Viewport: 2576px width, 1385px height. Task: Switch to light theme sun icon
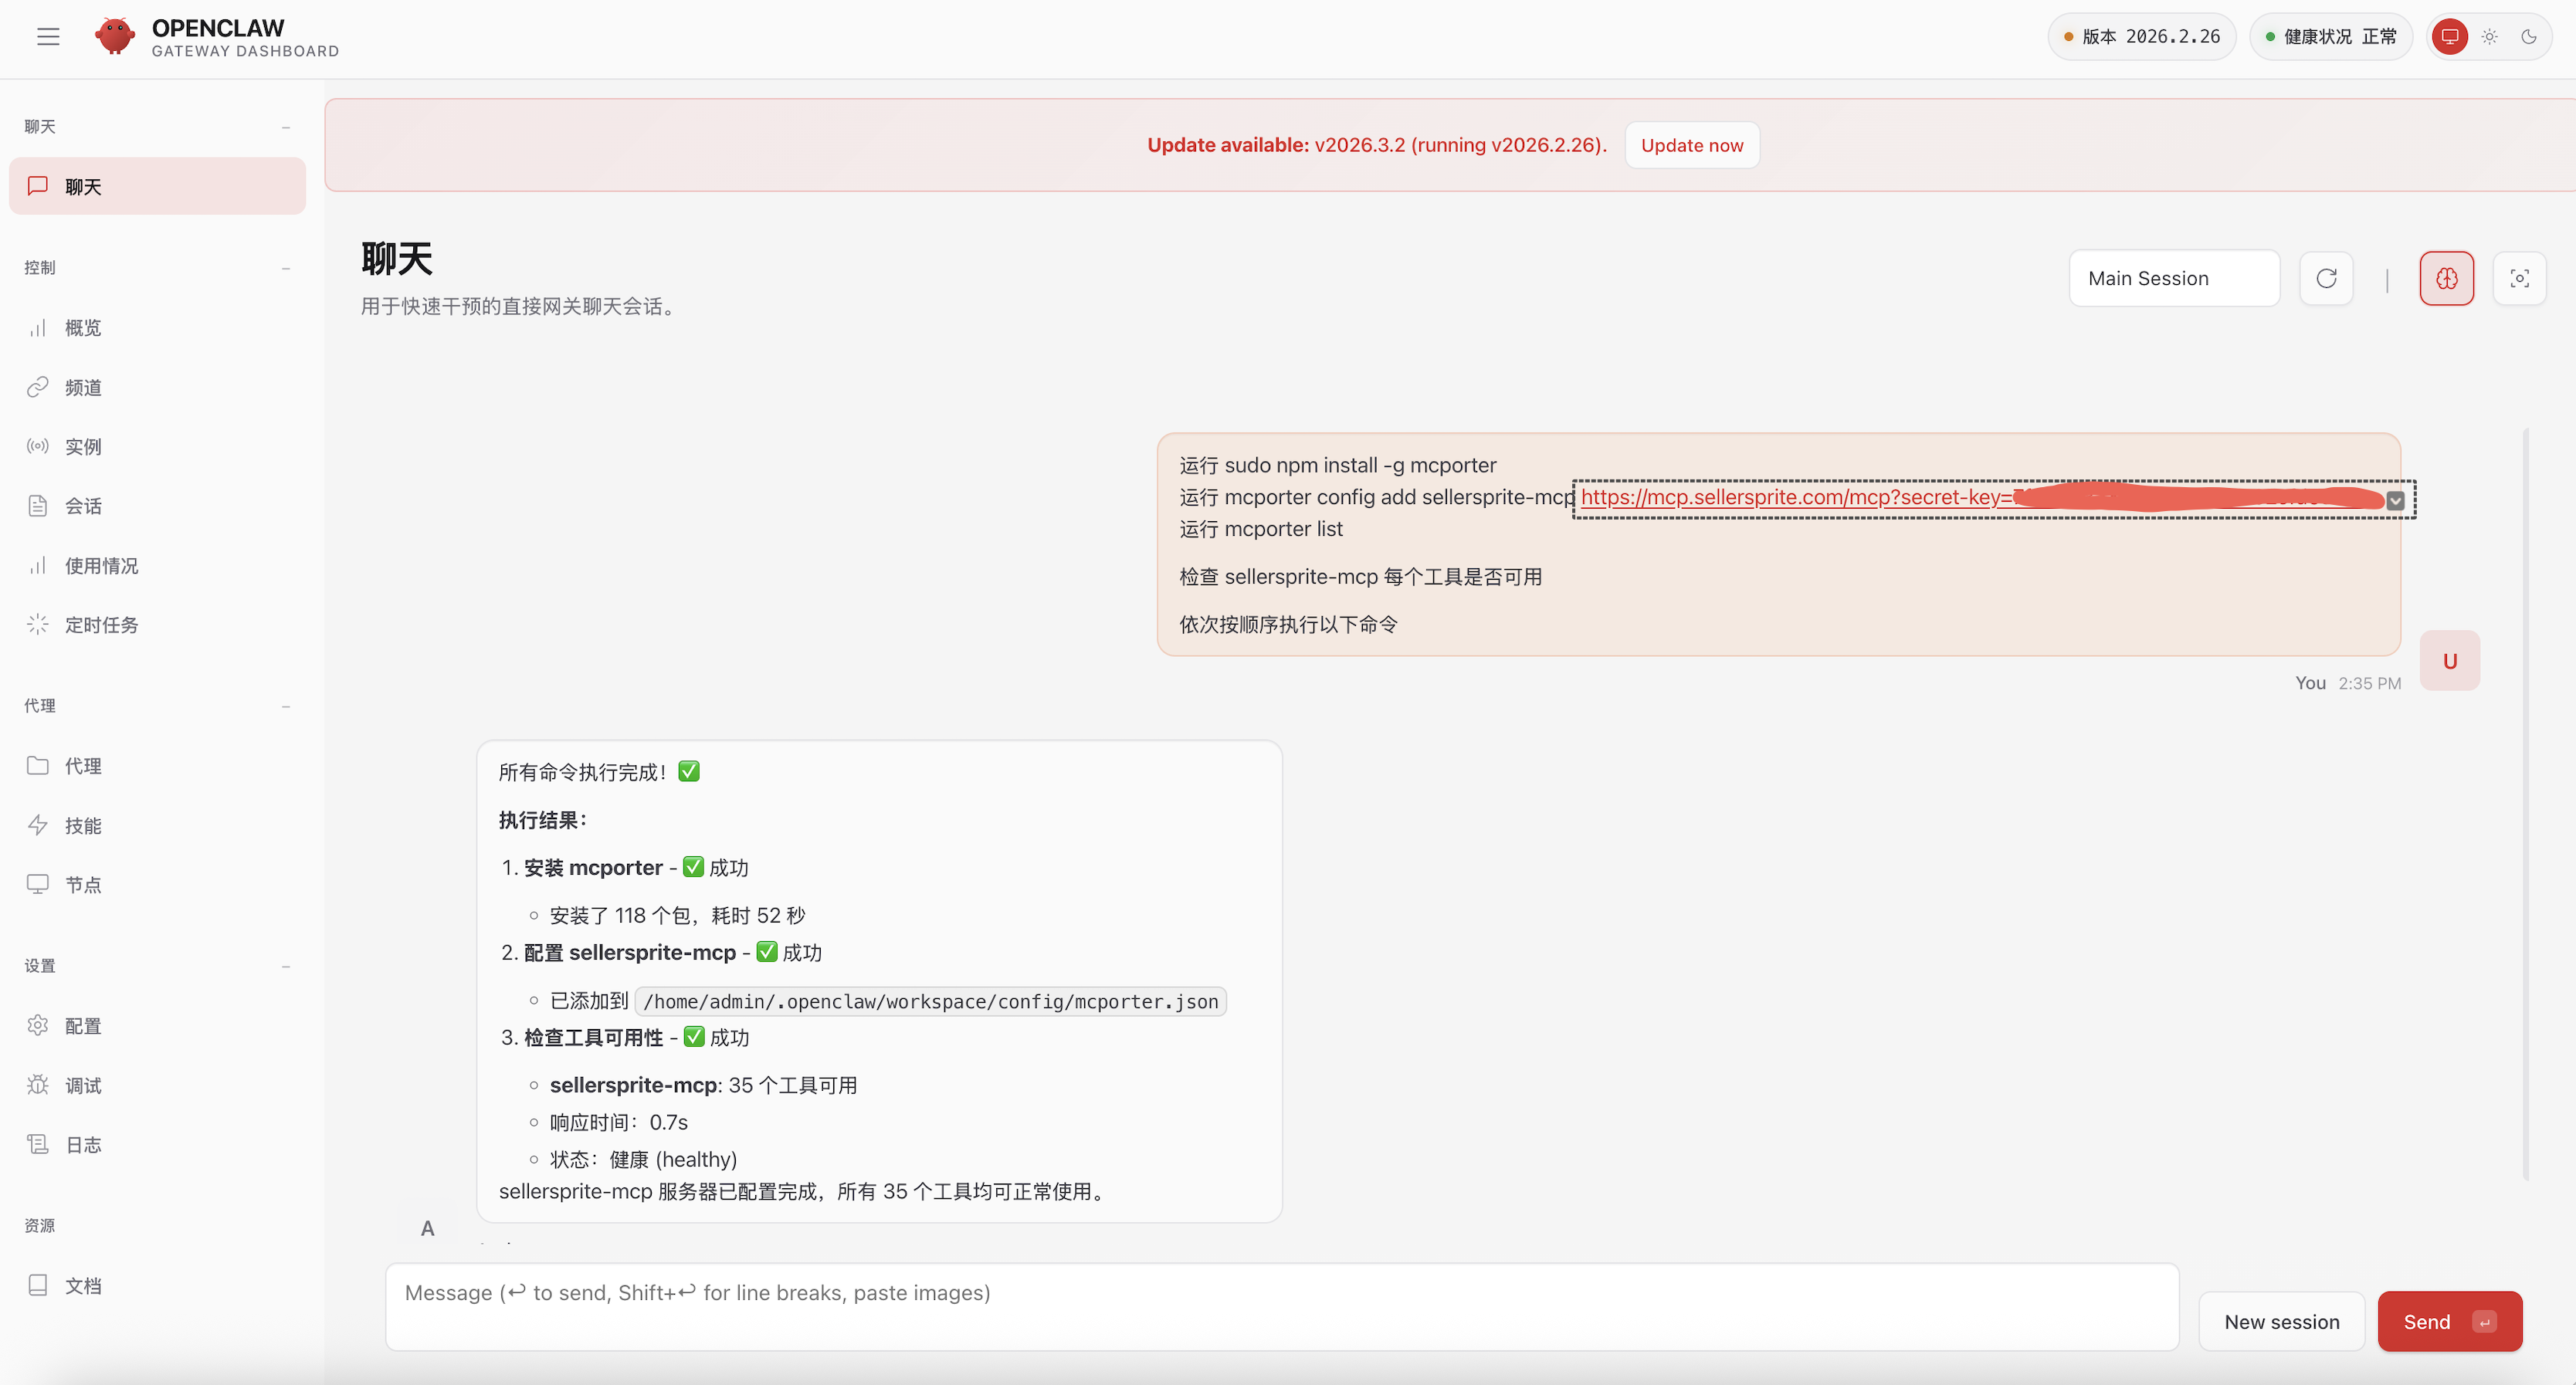2490,37
